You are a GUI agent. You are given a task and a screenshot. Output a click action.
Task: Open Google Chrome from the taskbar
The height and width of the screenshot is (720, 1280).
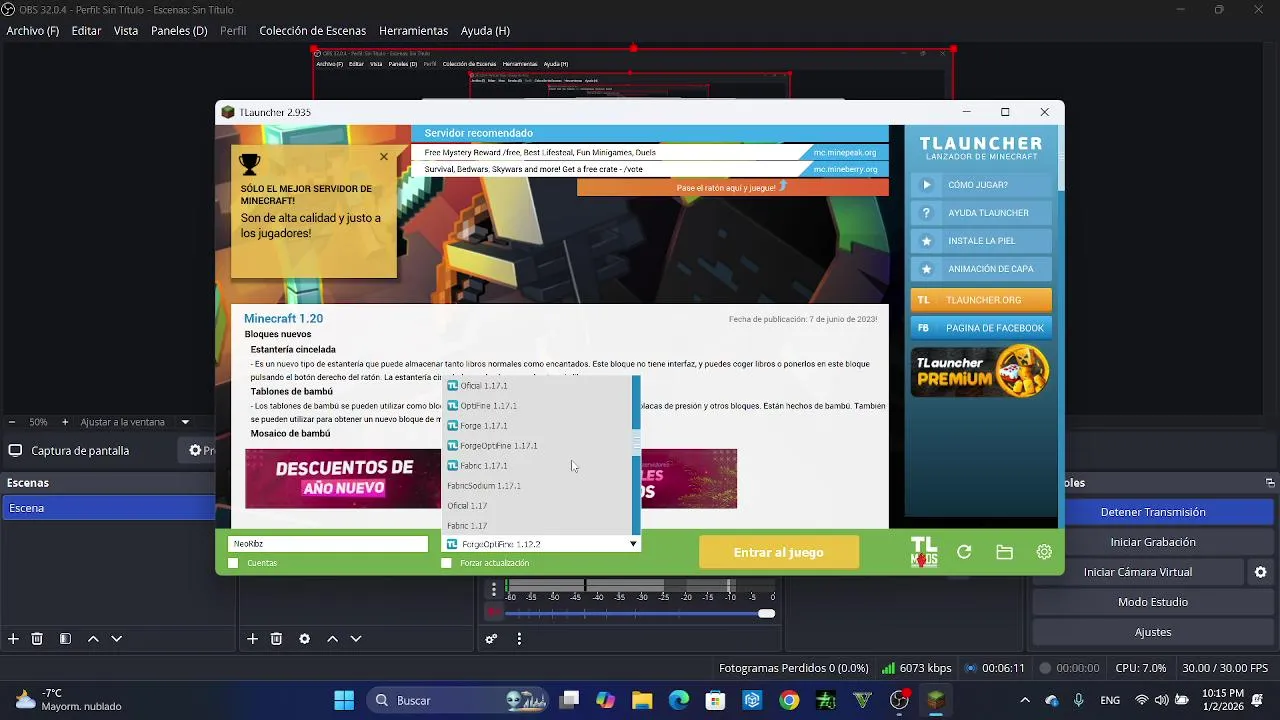tap(789, 700)
